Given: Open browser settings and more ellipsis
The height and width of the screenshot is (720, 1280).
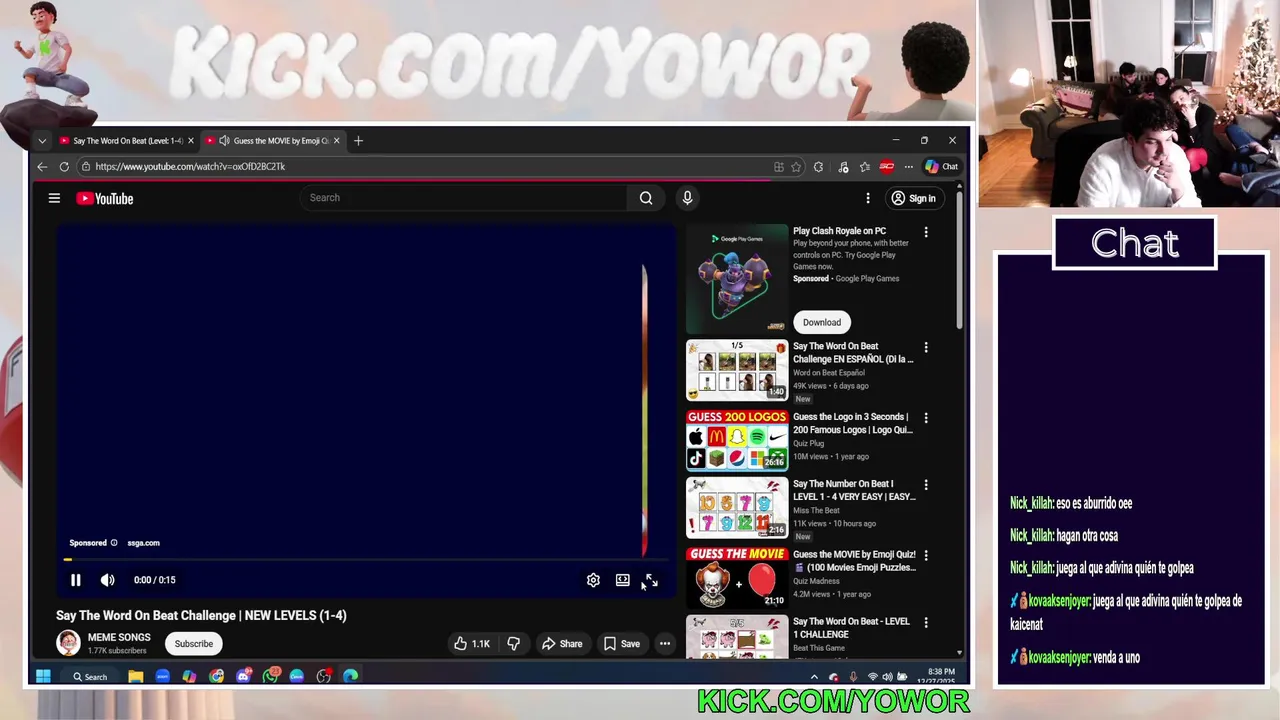Looking at the screenshot, I should 908,167.
